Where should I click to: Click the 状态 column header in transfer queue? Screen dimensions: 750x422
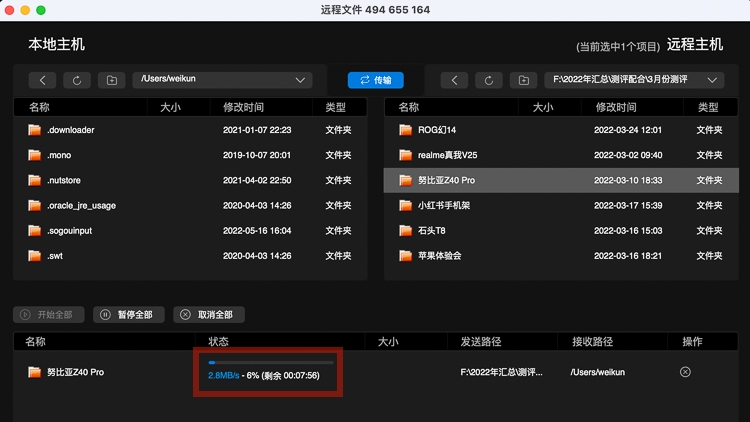tap(219, 342)
